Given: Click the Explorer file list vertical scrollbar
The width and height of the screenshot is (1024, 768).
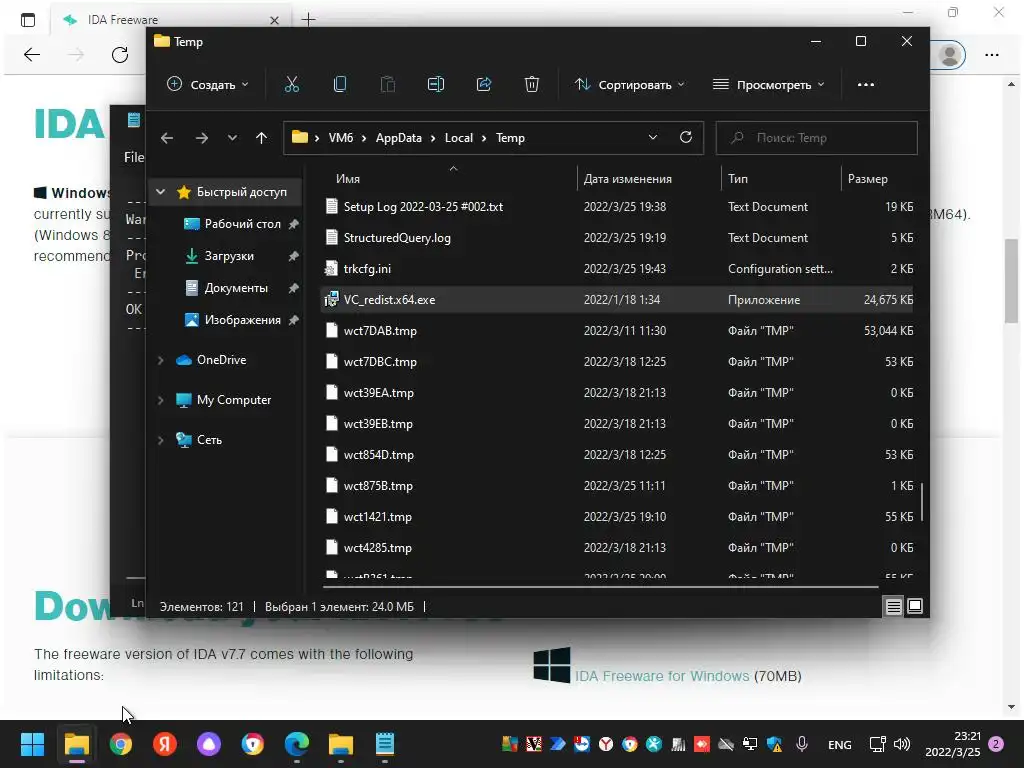Looking at the screenshot, I should pos(921,502).
